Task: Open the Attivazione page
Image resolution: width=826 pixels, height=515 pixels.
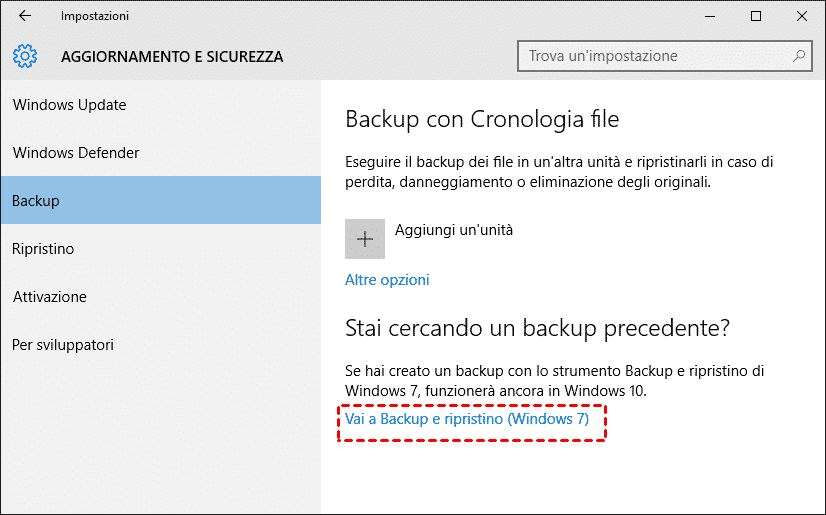Action: [x=50, y=297]
